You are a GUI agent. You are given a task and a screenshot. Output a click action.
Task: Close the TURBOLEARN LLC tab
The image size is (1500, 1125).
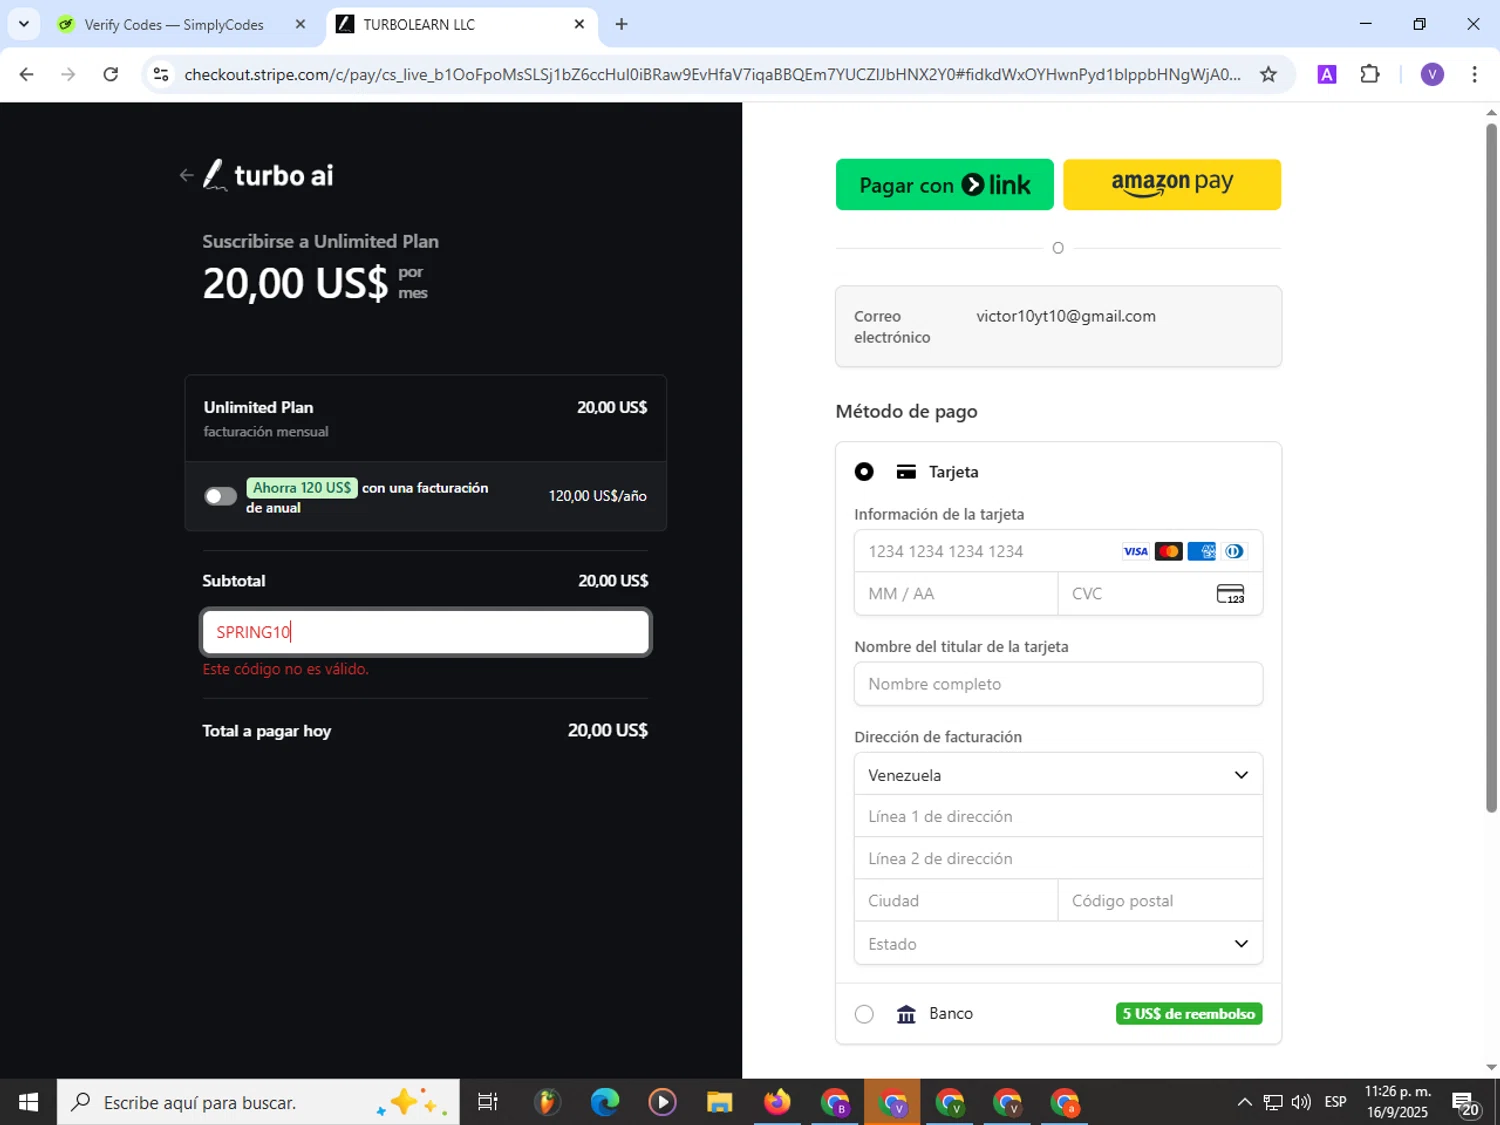tap(579, 24)
